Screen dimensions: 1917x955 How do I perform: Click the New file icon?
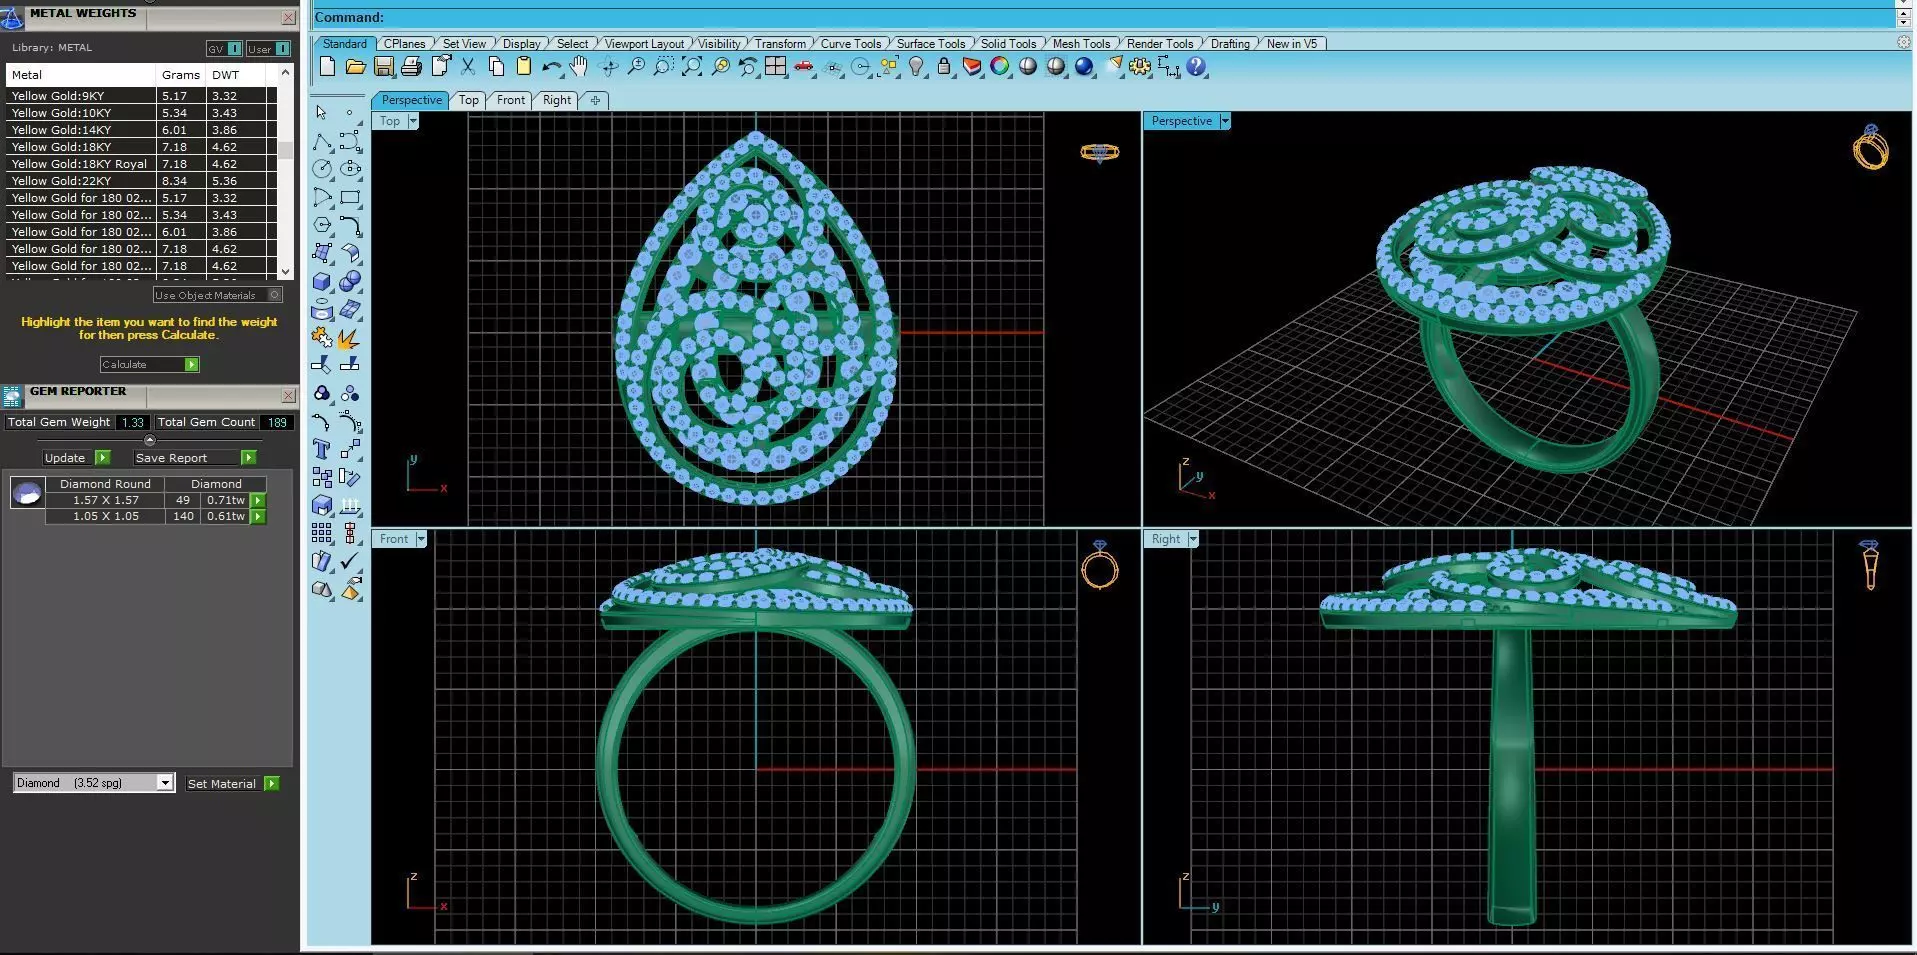(327, 67)
